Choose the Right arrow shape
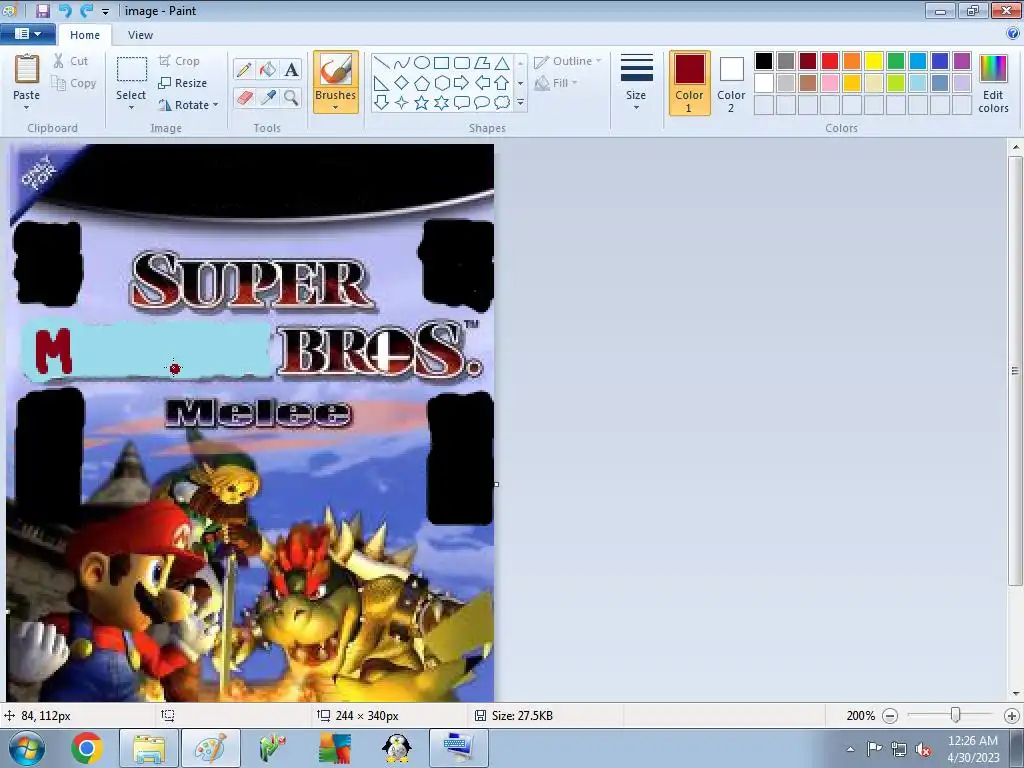This screenshot has width=1024, height=768. coord(462,82)
